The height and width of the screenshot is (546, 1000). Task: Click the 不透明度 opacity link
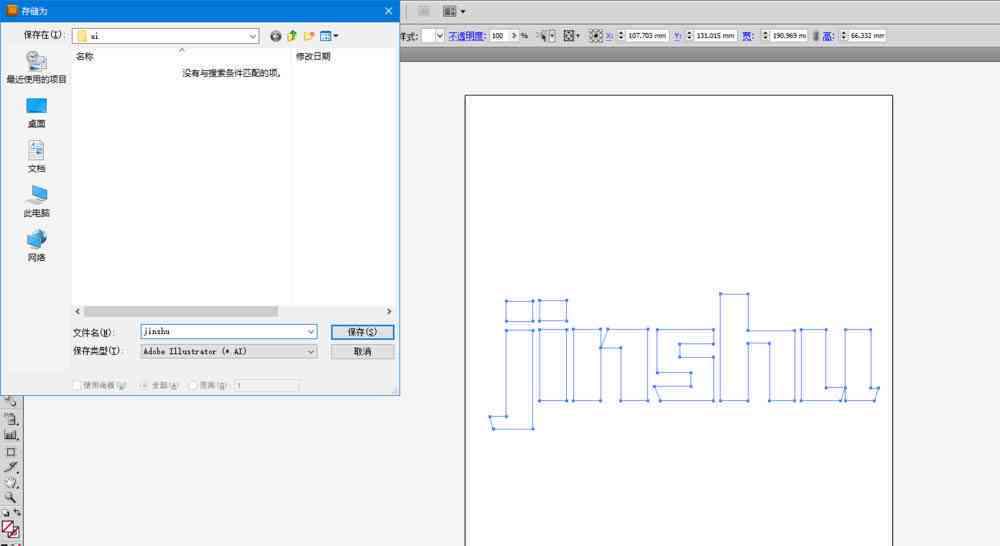tap(467, 36)
